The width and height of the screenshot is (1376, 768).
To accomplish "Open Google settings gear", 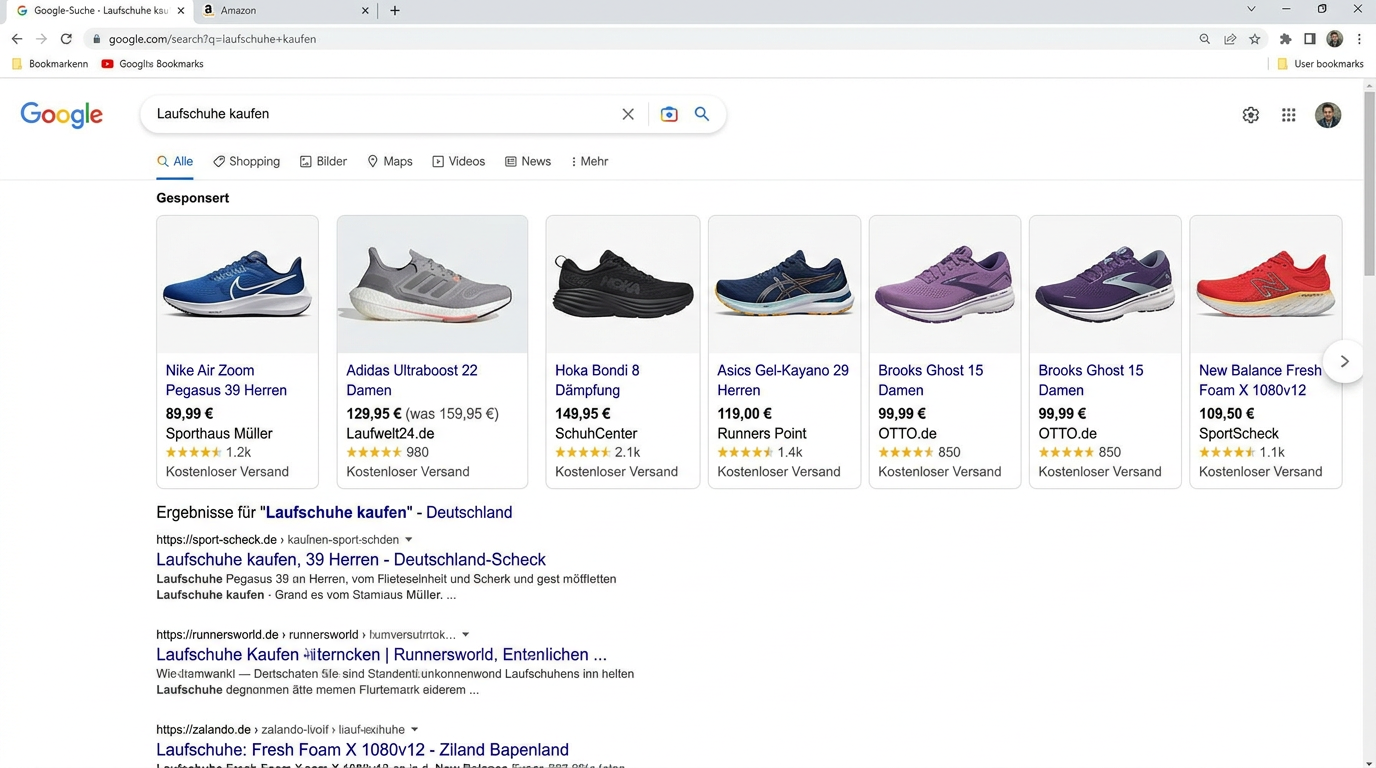I will pos(1251,115).
